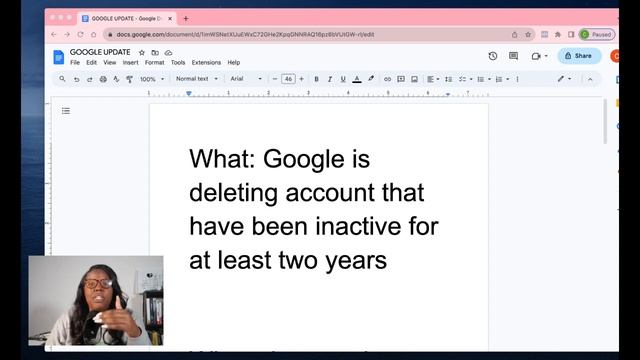Open the Normal text style dropdown

point(197,79)
